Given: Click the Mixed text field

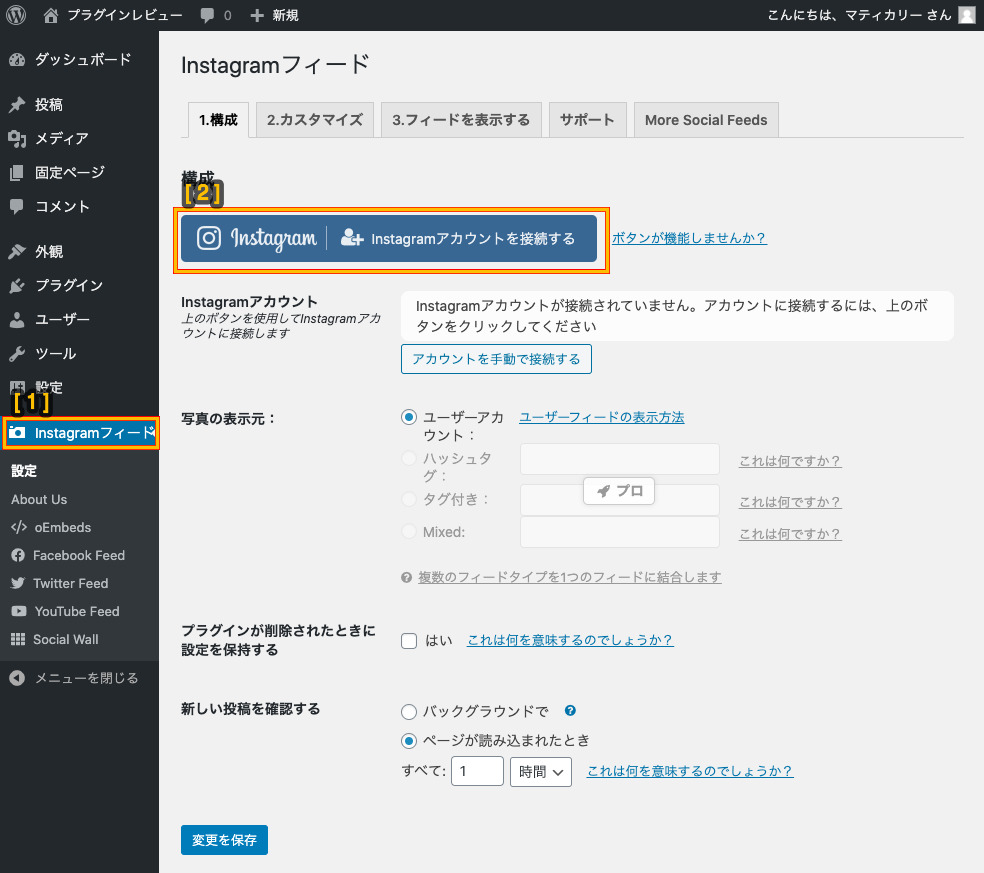Looking at the screenshot, I should coord(619,532).
